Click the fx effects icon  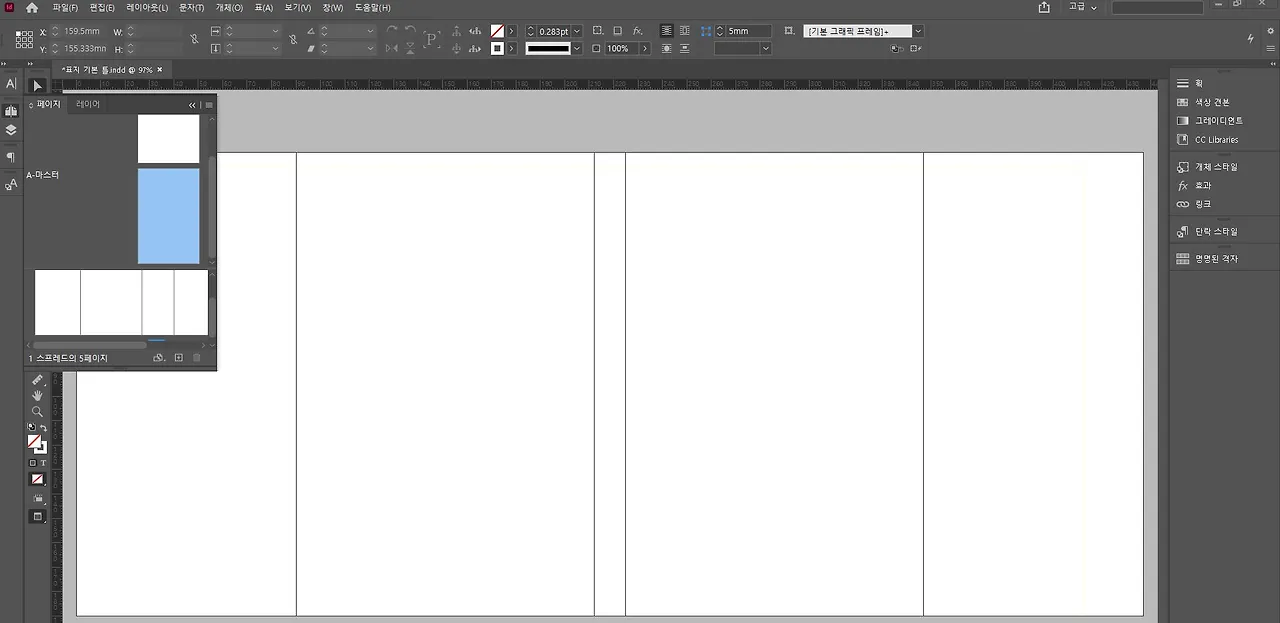point(638,31)
